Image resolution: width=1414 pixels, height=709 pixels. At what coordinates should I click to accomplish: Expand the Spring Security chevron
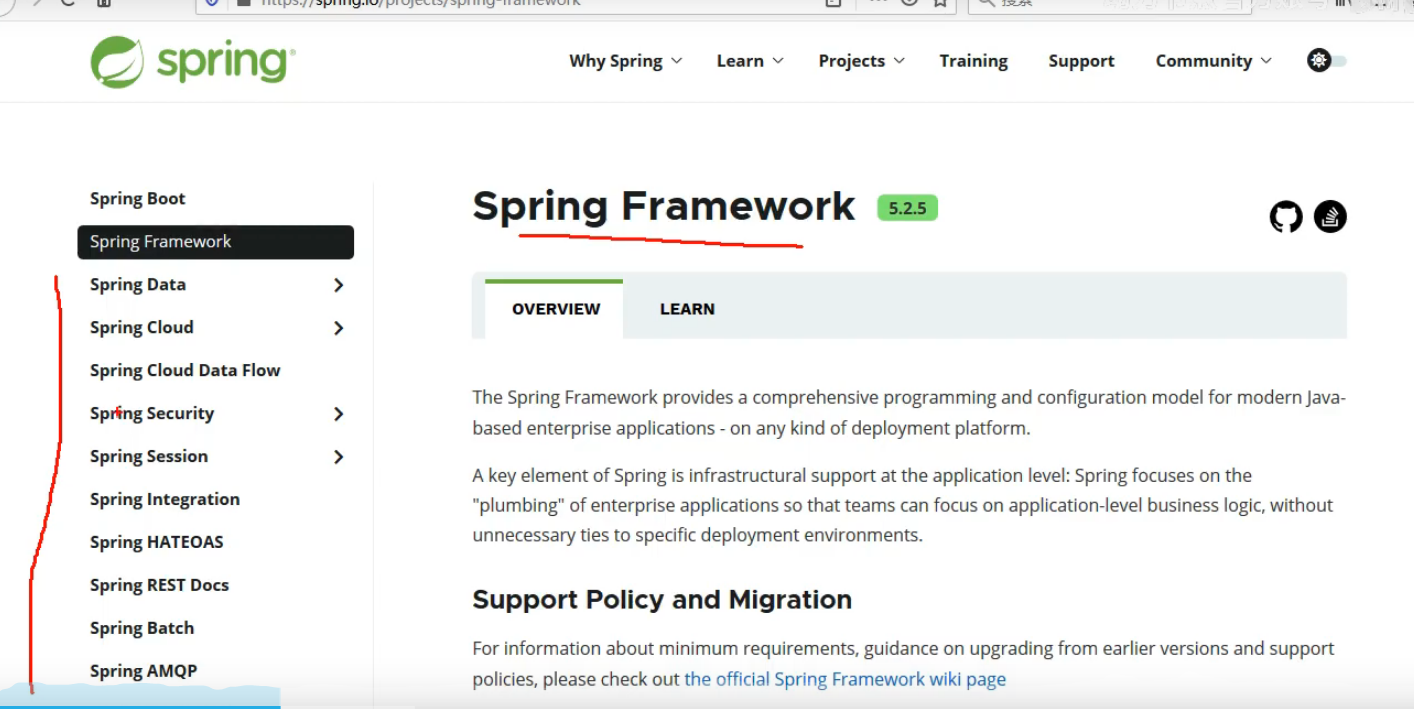(339, 414)
